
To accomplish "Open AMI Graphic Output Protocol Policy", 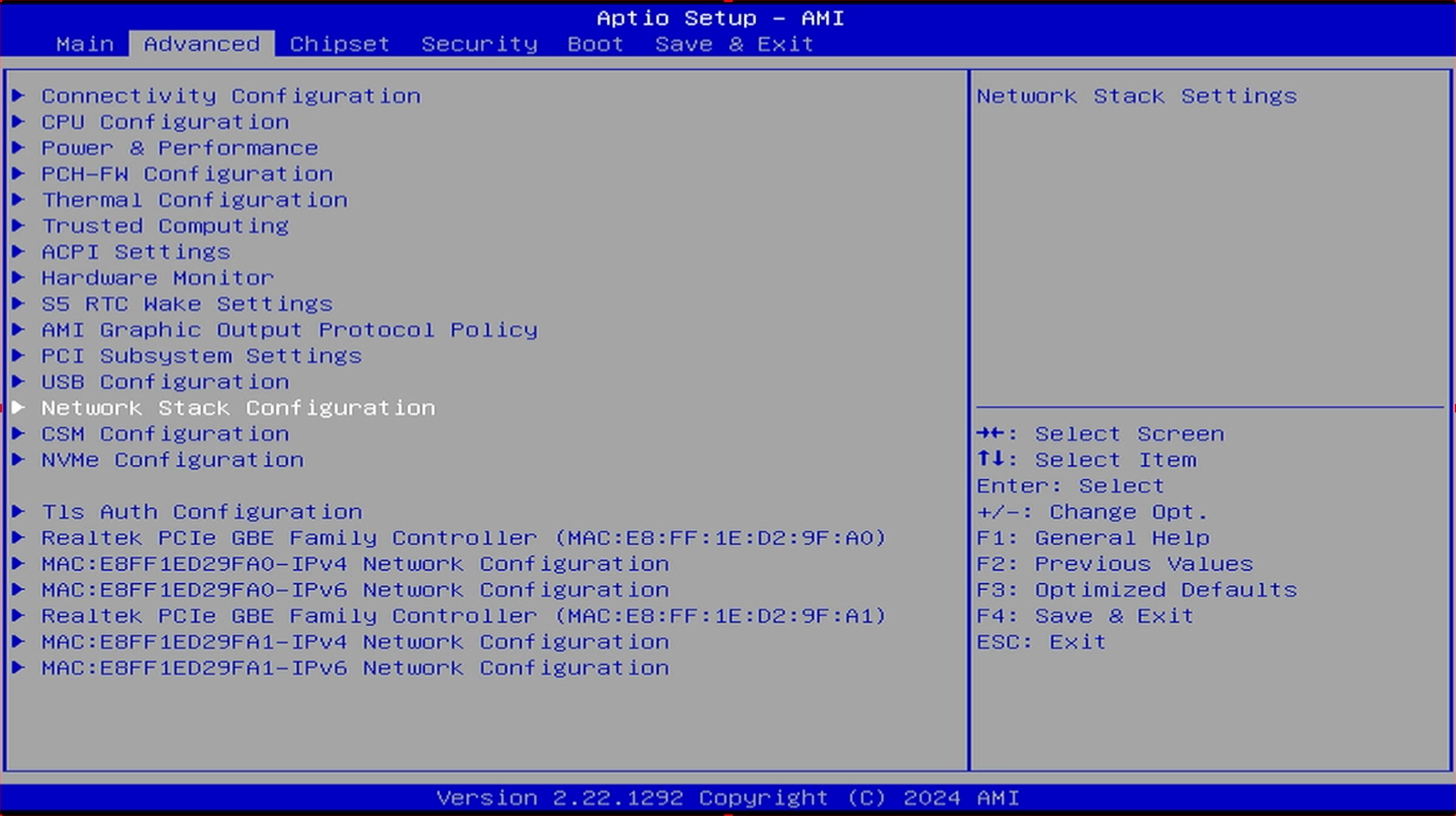I will 289,330.
